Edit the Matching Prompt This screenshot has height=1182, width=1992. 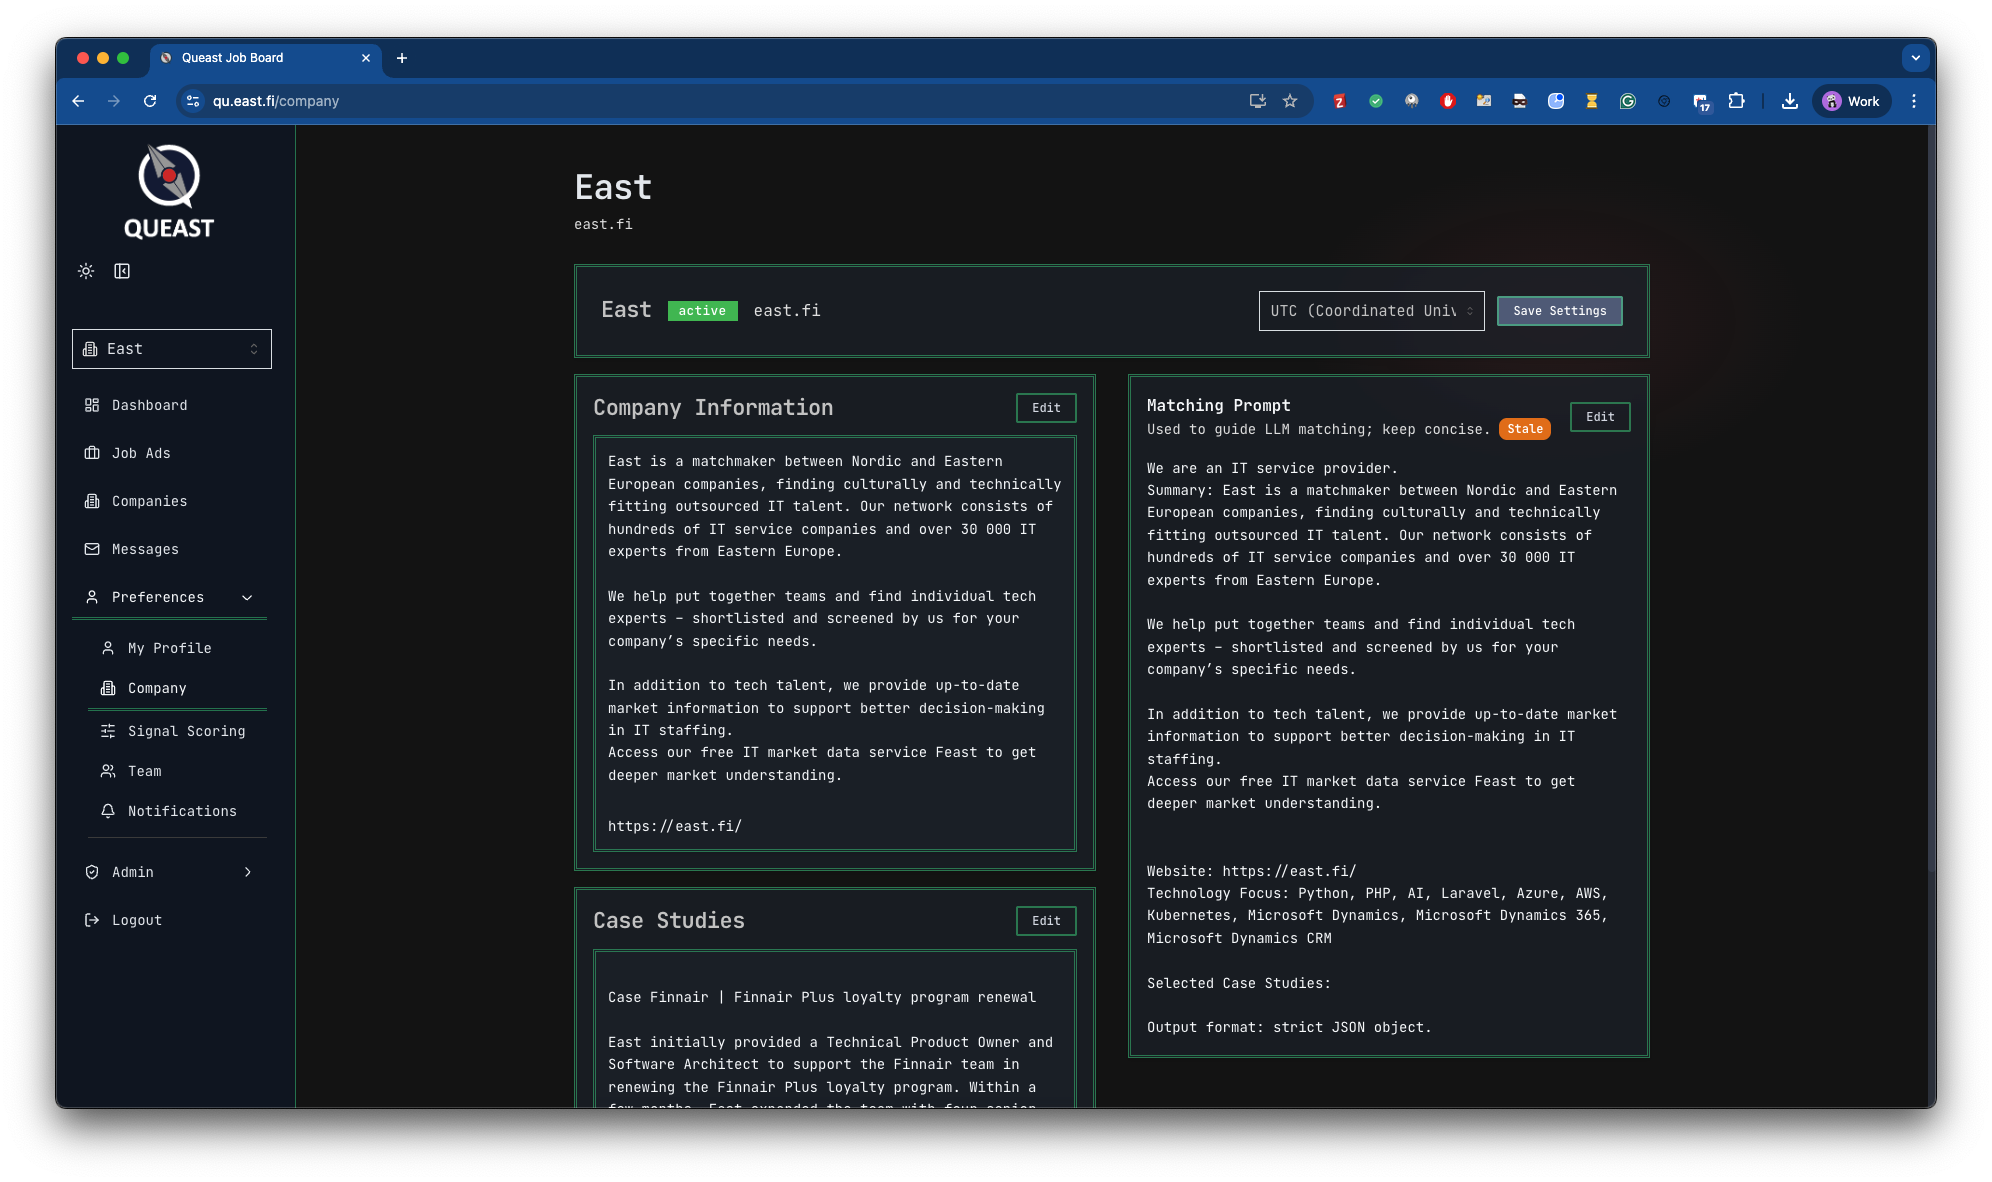click(1599, 417)
